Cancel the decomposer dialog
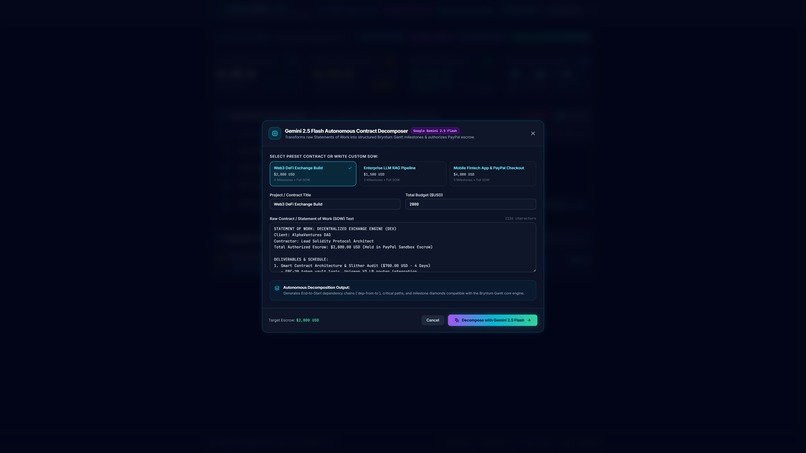Image resolution: width=806 pixels, height=453 pixels. tap(432, 320)
